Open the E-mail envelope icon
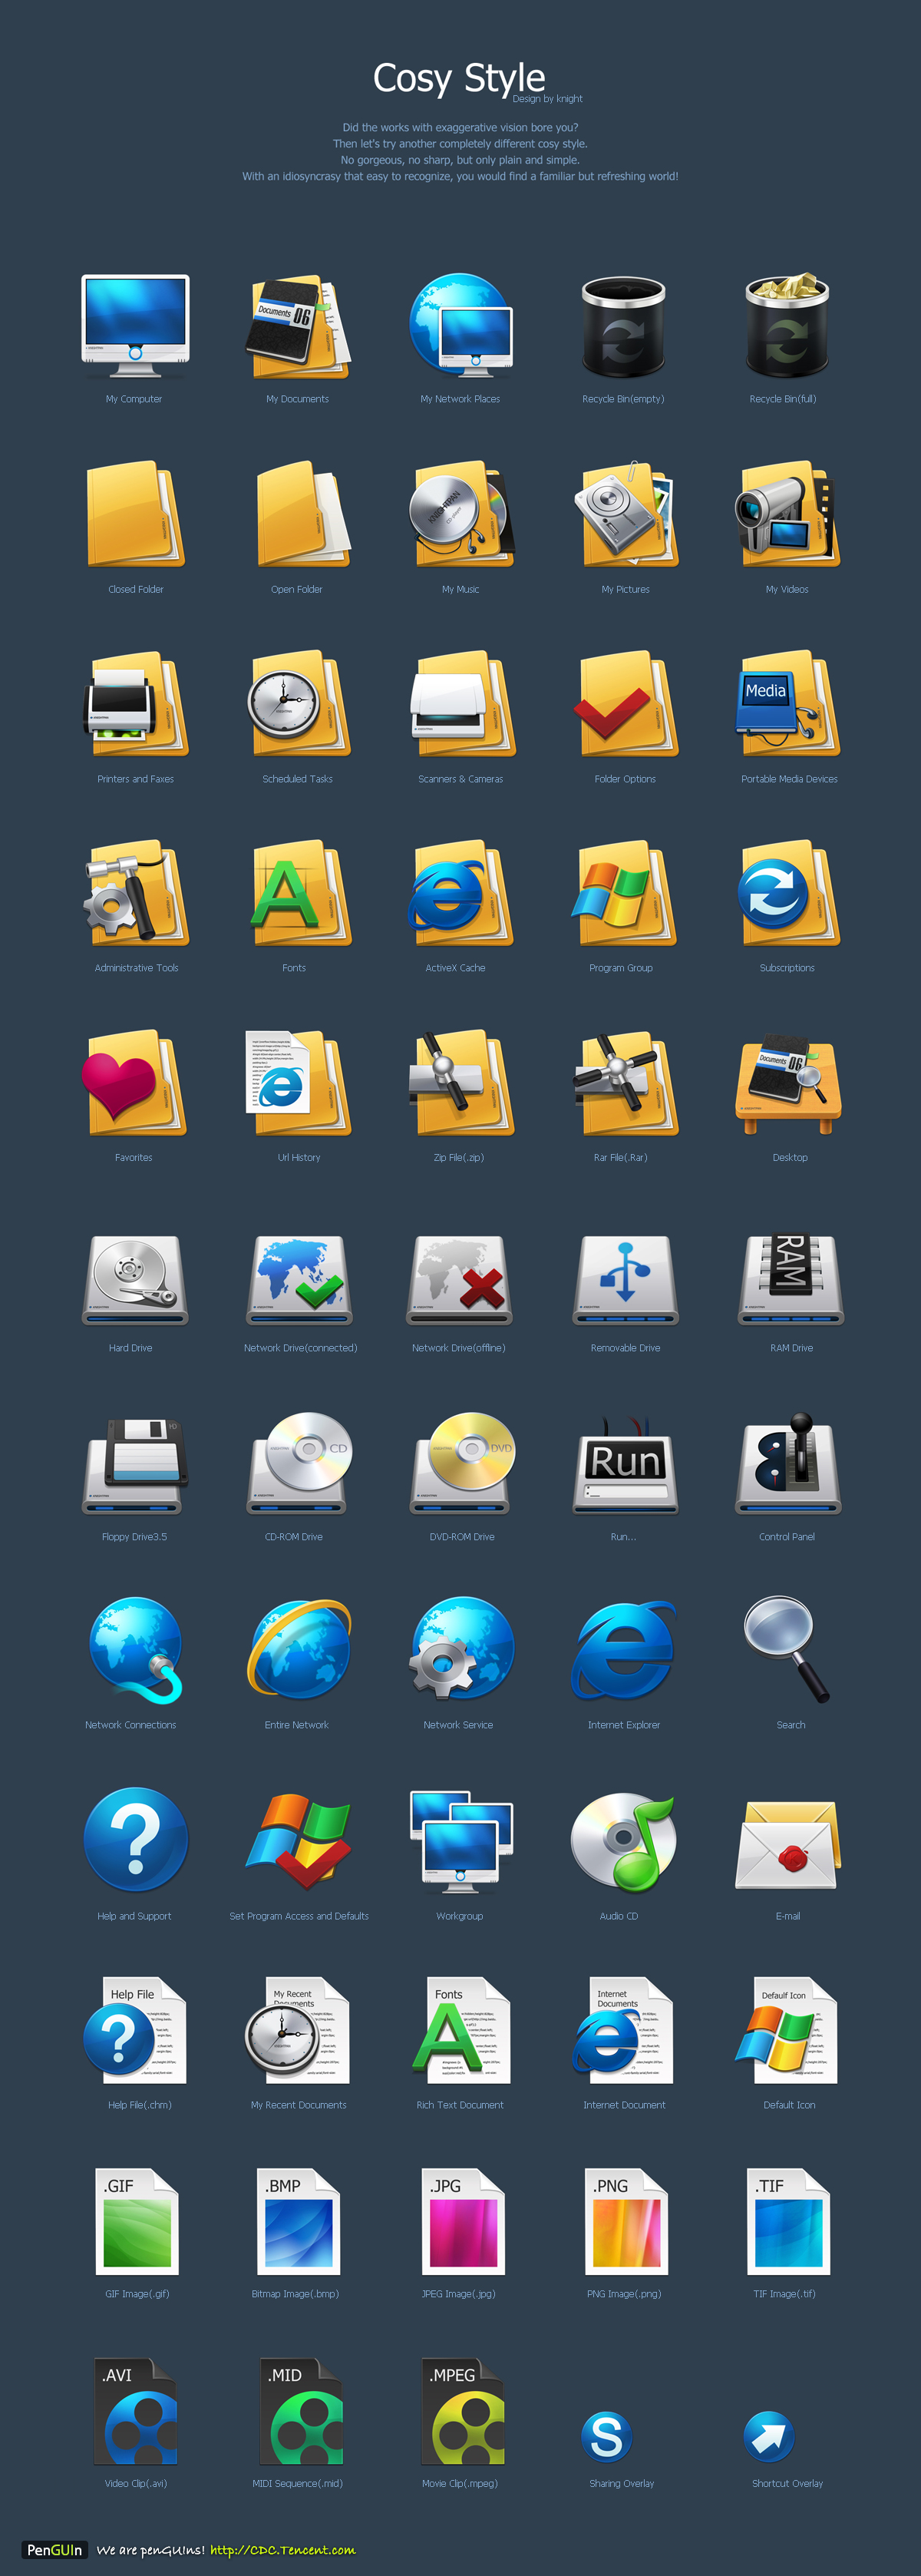This screenshot has height=2576, width=921. [x=788, y=1845]
